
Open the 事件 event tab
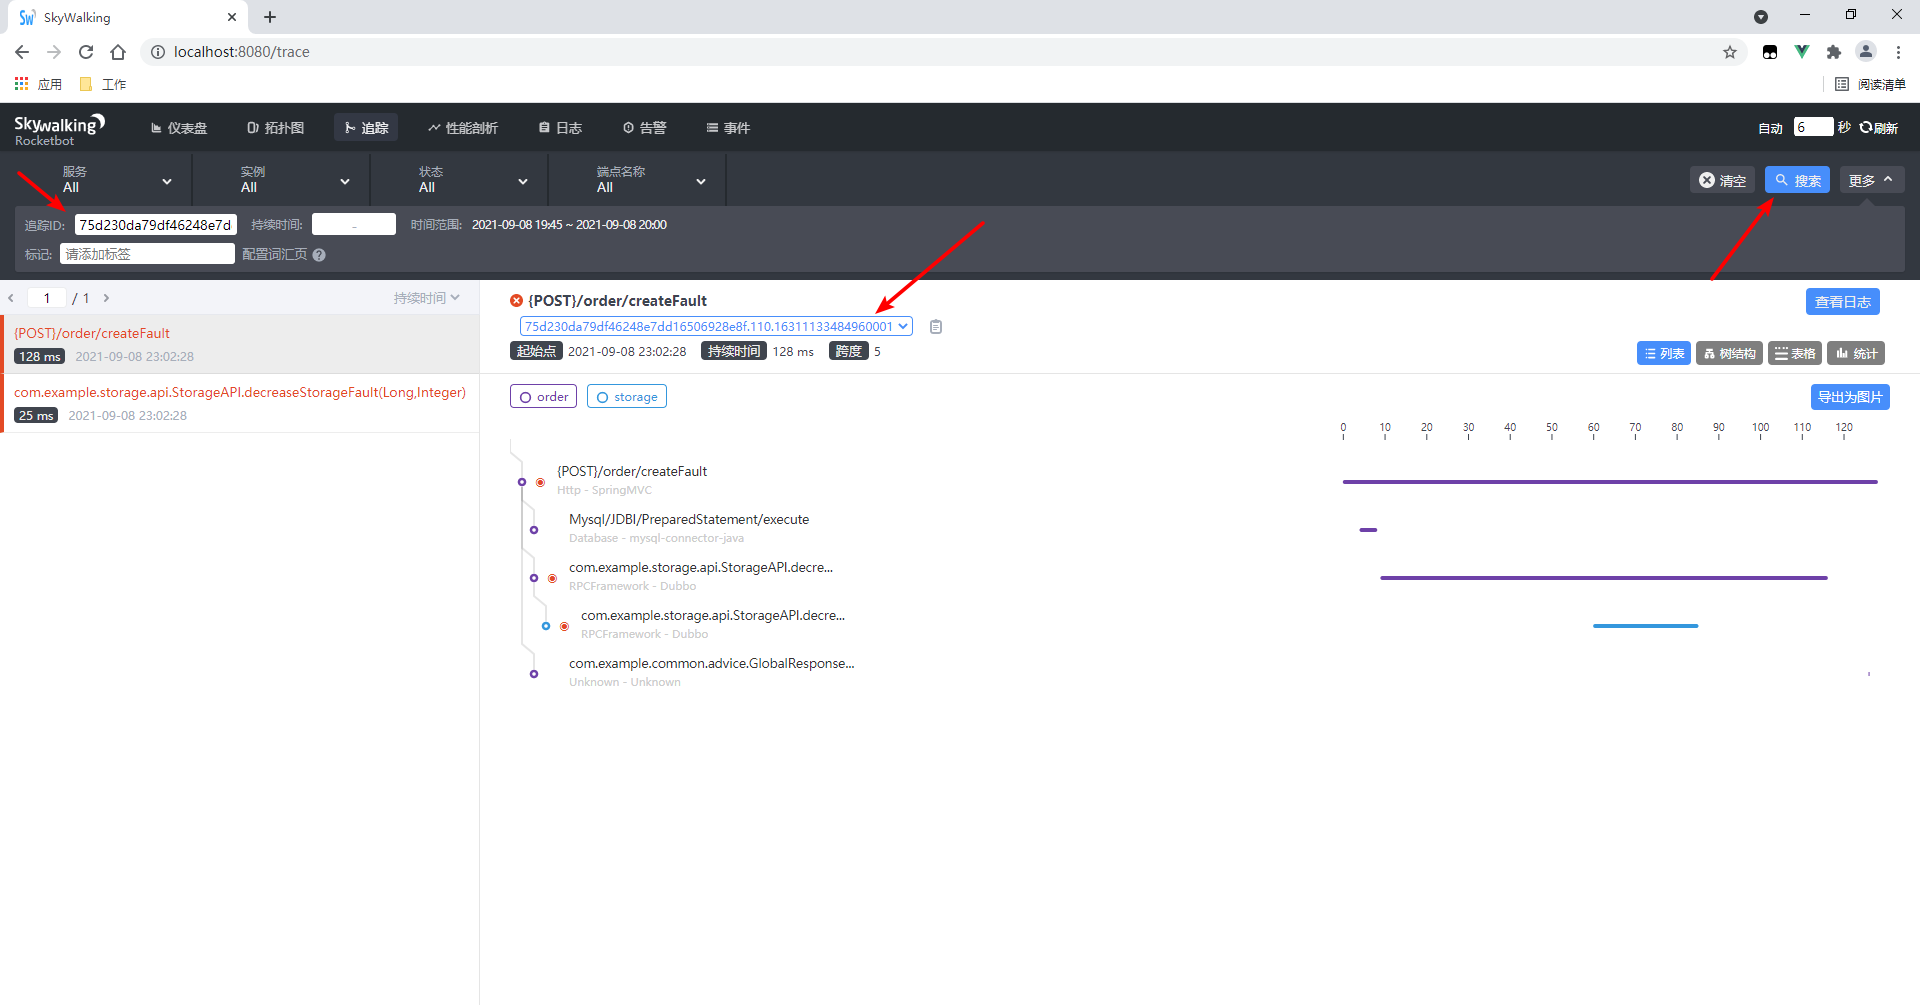[728, 128]
